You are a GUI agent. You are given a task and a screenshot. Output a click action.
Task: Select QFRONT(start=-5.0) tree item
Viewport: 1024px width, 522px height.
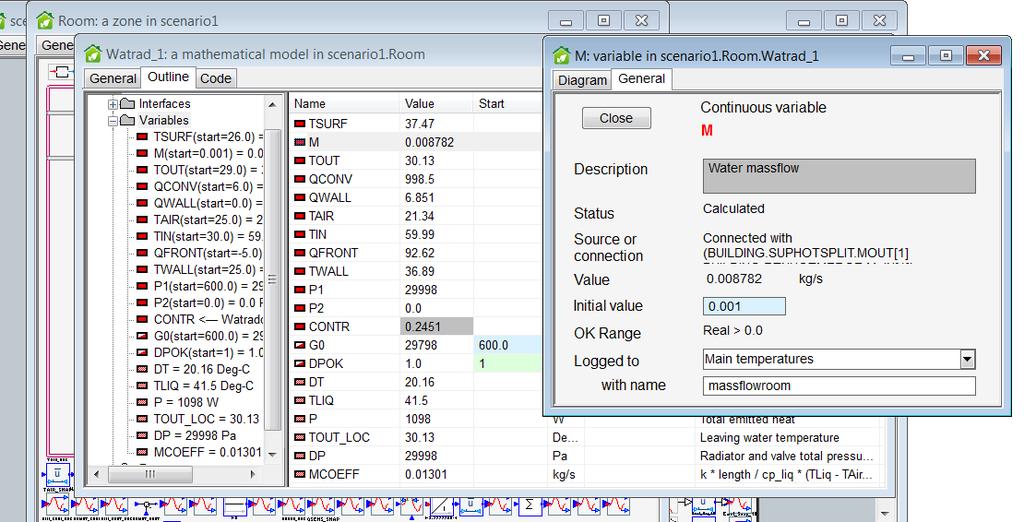tap(208, 253)
